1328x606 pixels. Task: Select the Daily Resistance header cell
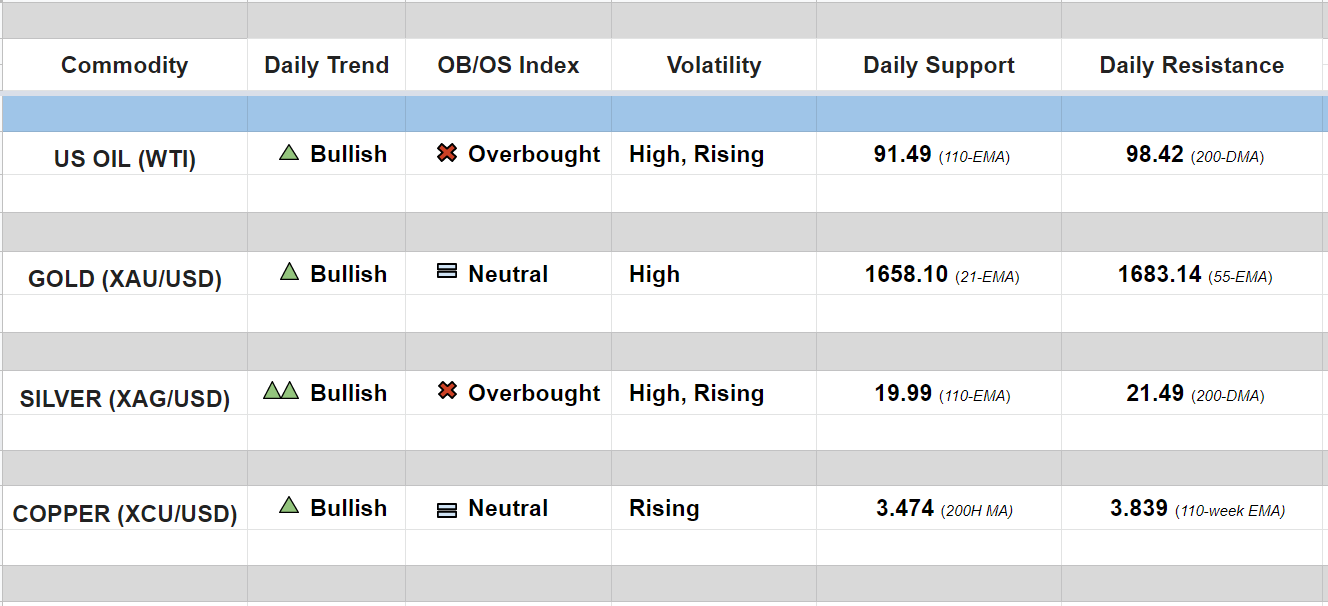click(x=1191, y=66)
